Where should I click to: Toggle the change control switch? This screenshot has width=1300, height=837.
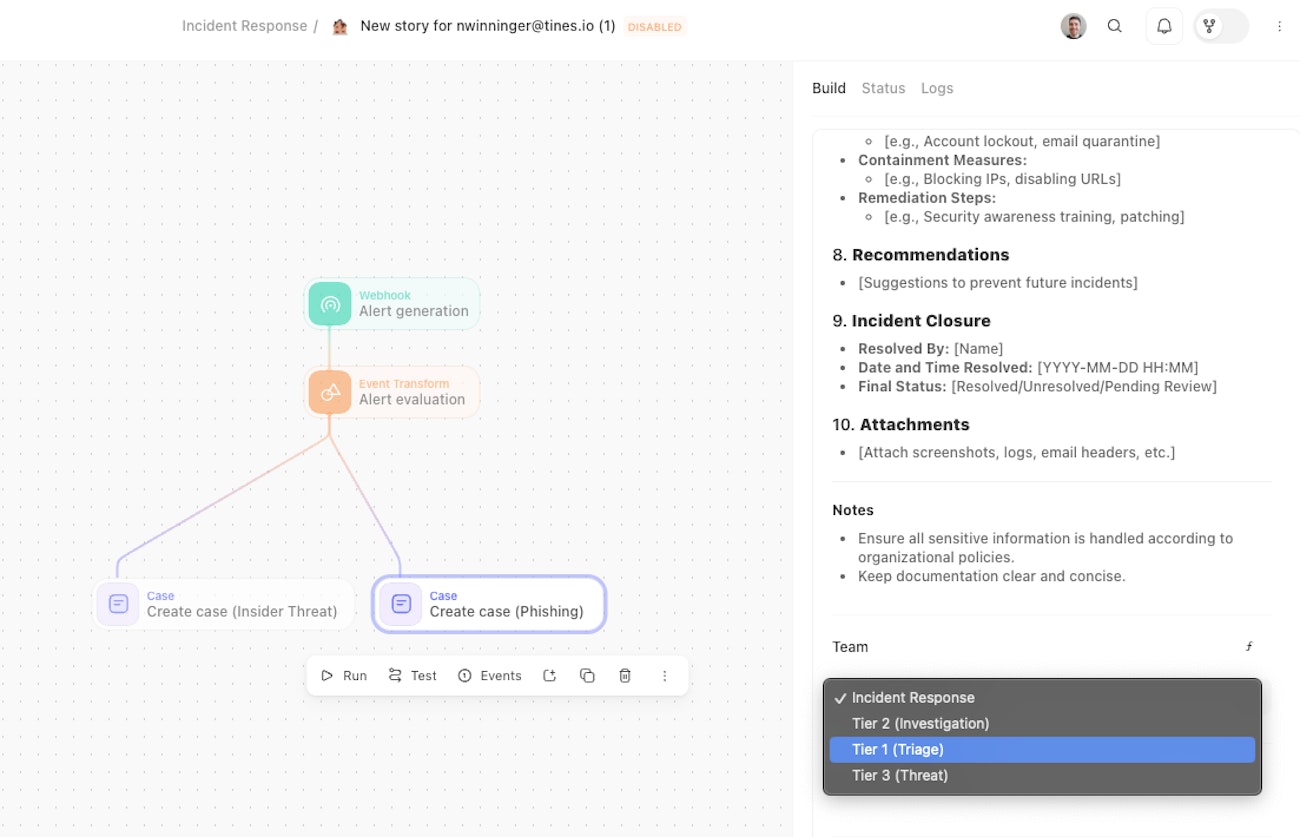tap(1221, 27)
